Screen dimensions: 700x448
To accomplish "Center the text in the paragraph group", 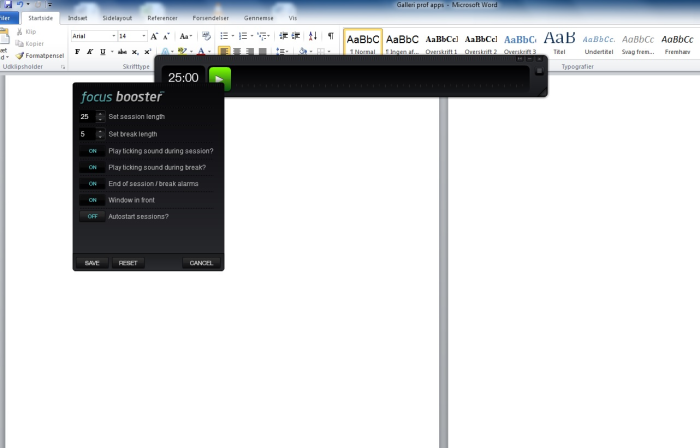I will (x=237, y=52).
